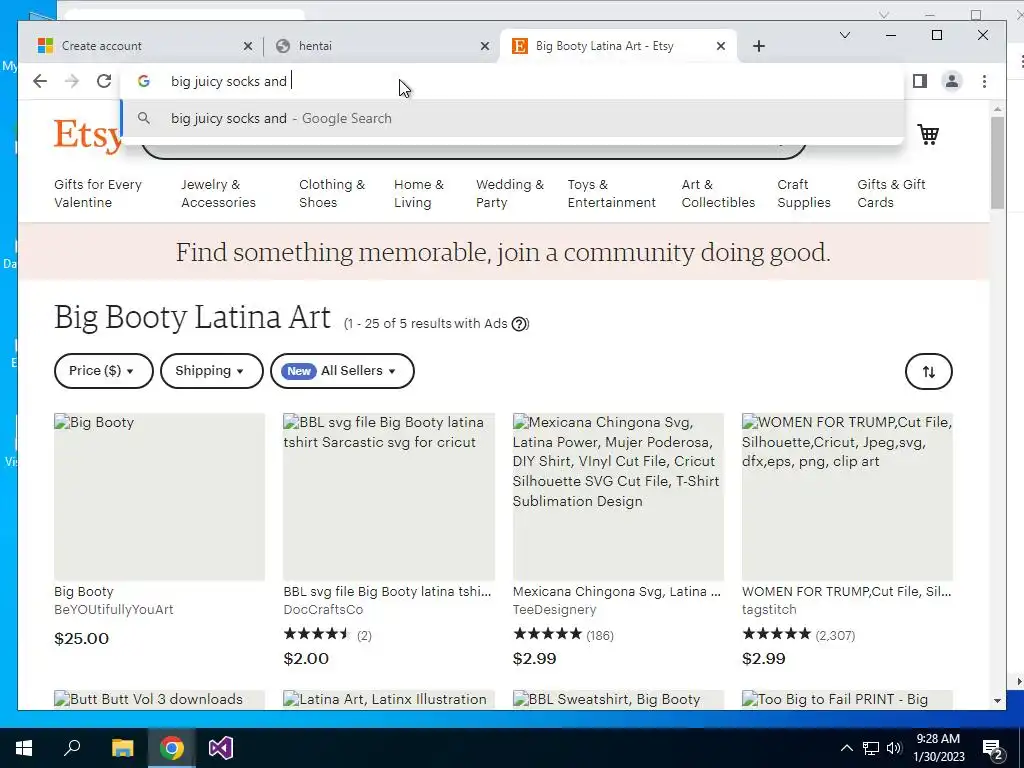1024x768 pixels.
Task: Click the Butt Butt Vol 3 downloads listing
Action: tap(159, 699)
